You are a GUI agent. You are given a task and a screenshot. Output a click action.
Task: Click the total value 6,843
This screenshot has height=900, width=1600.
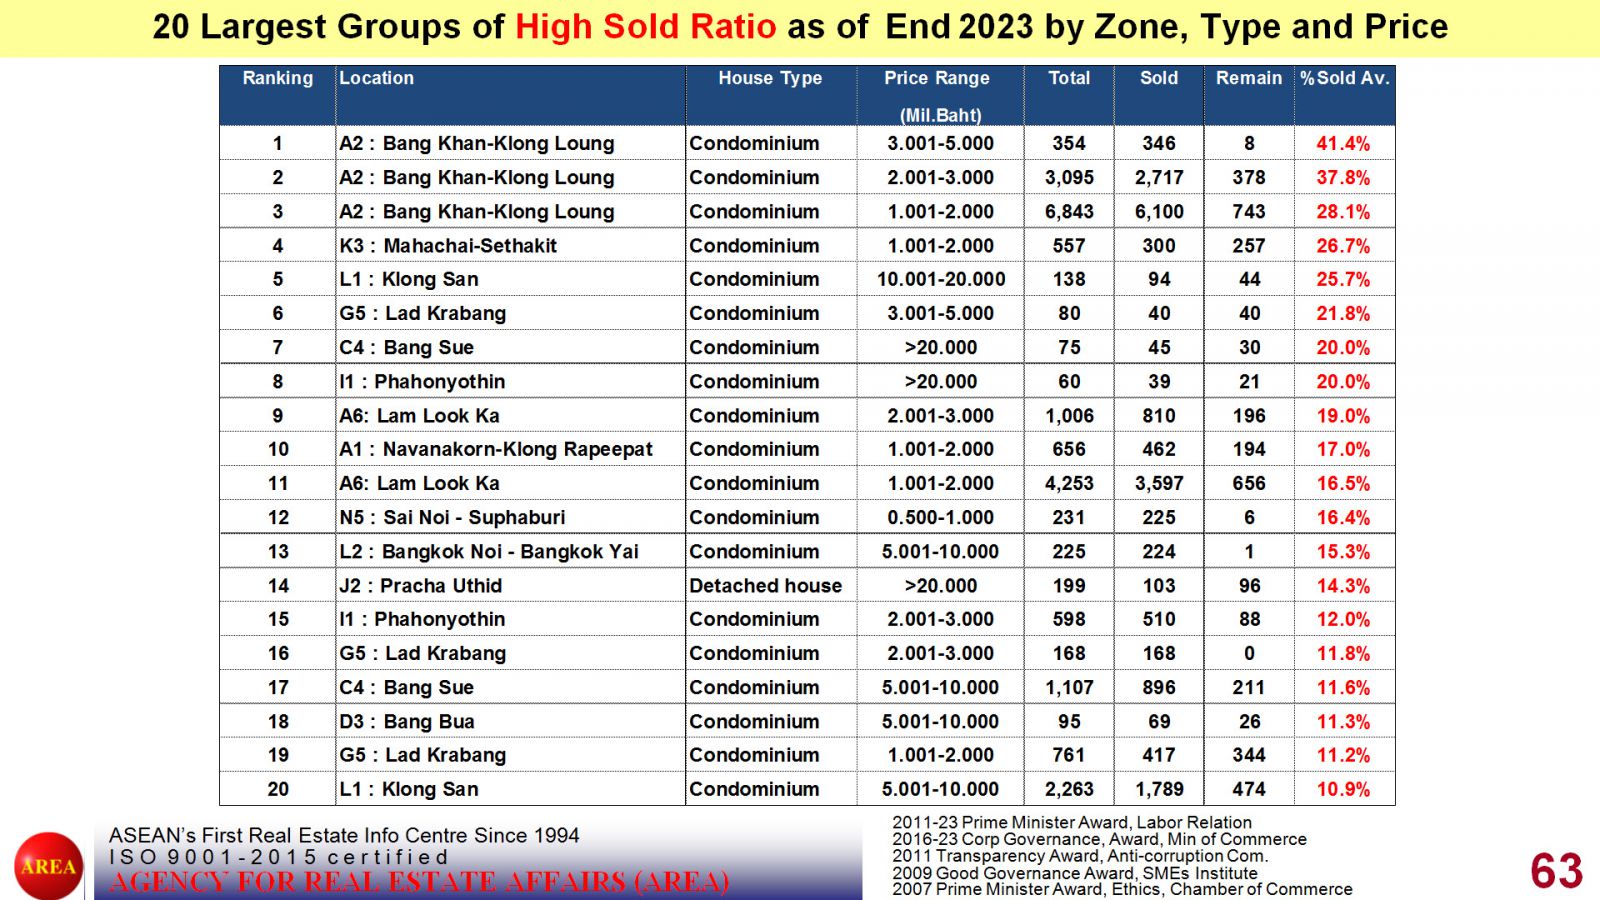(1069, 212)
